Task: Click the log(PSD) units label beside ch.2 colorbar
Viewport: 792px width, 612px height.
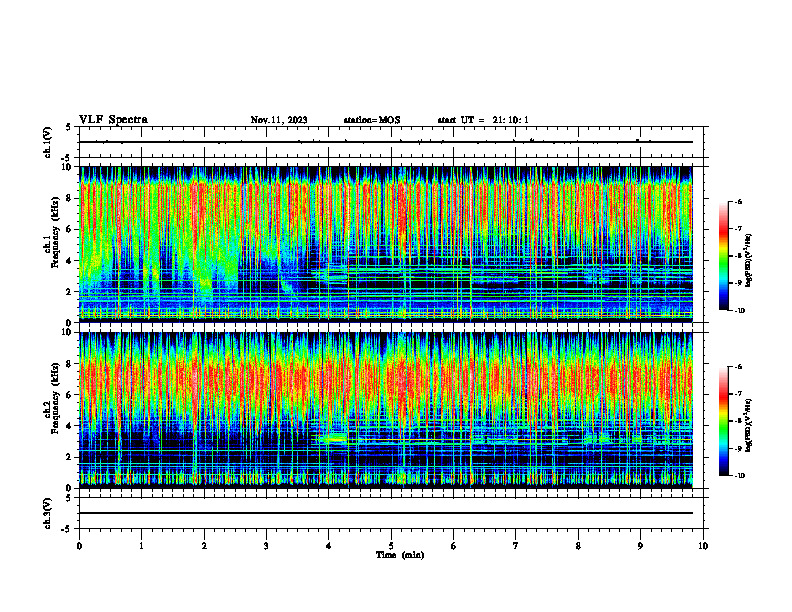Action: tap(750, 426)
